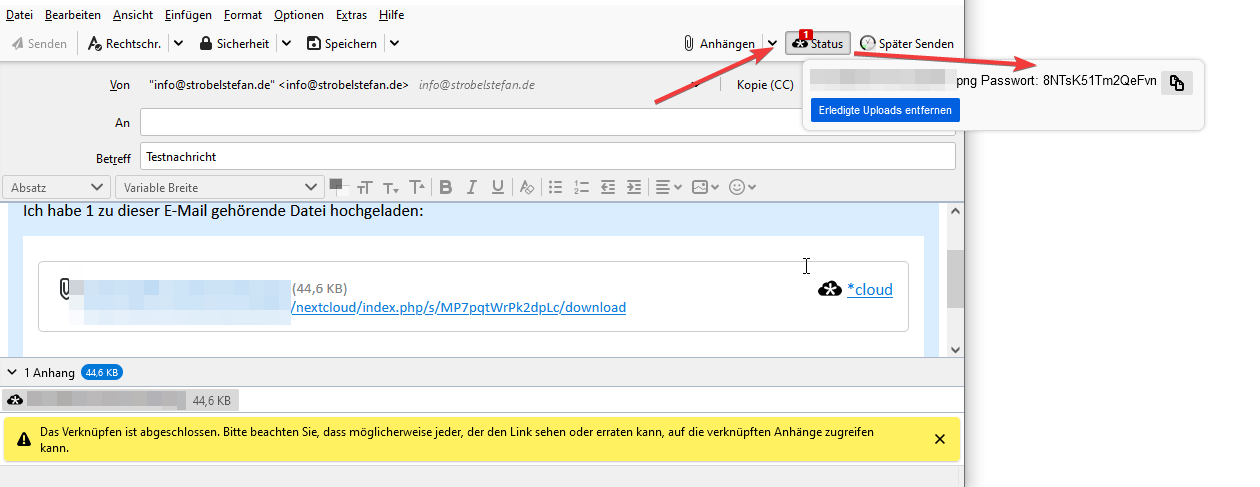Screen dimensions: 1260x487
Task: Click in the An recipient field
Action: (548, 122)
